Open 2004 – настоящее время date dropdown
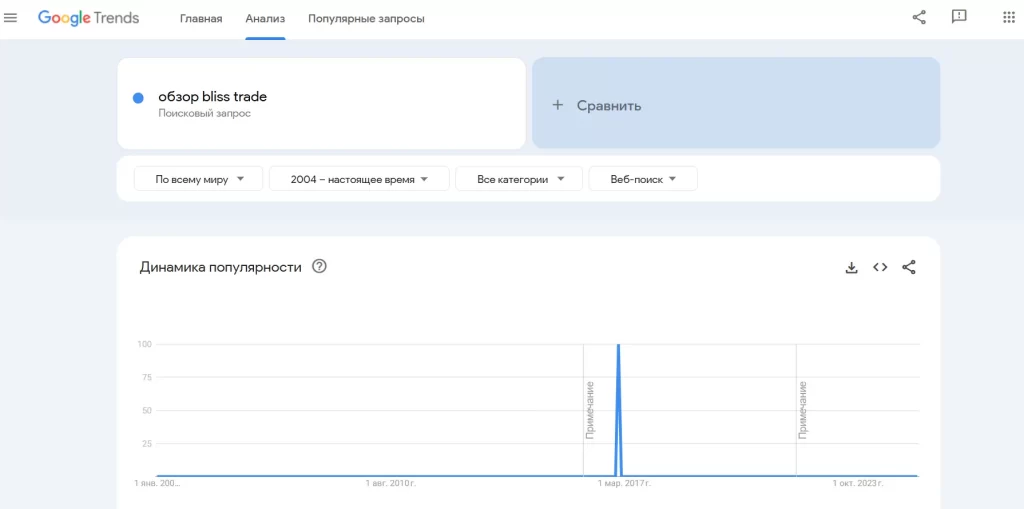1024x509 pixels. (359, 179)
